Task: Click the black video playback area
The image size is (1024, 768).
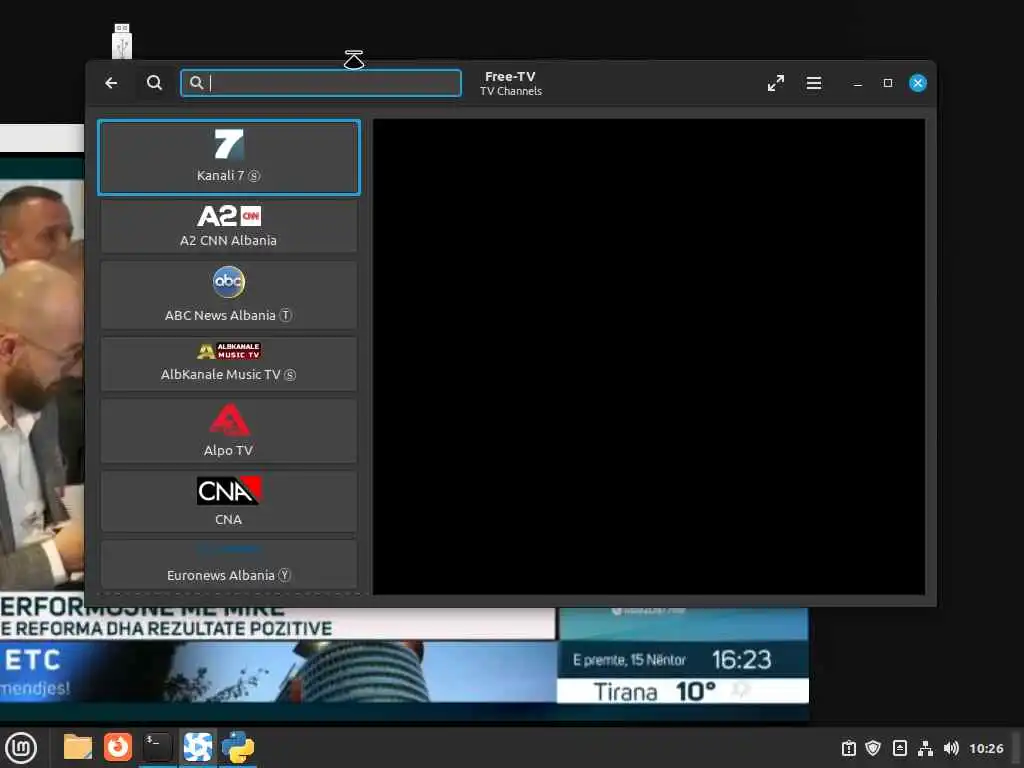Action: coord(648,357)
